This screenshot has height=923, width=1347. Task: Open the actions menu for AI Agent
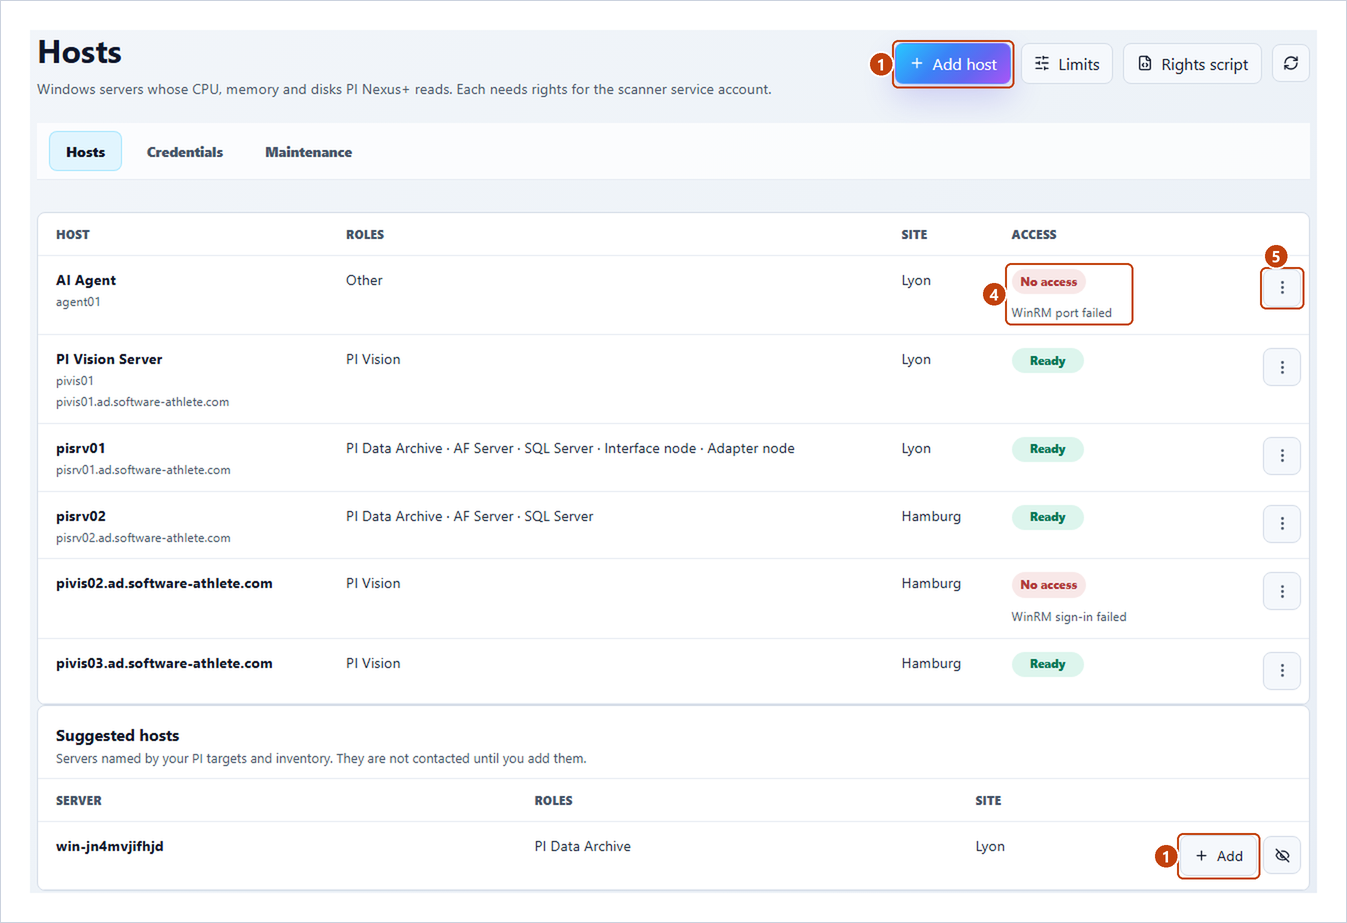point(1282,288)
